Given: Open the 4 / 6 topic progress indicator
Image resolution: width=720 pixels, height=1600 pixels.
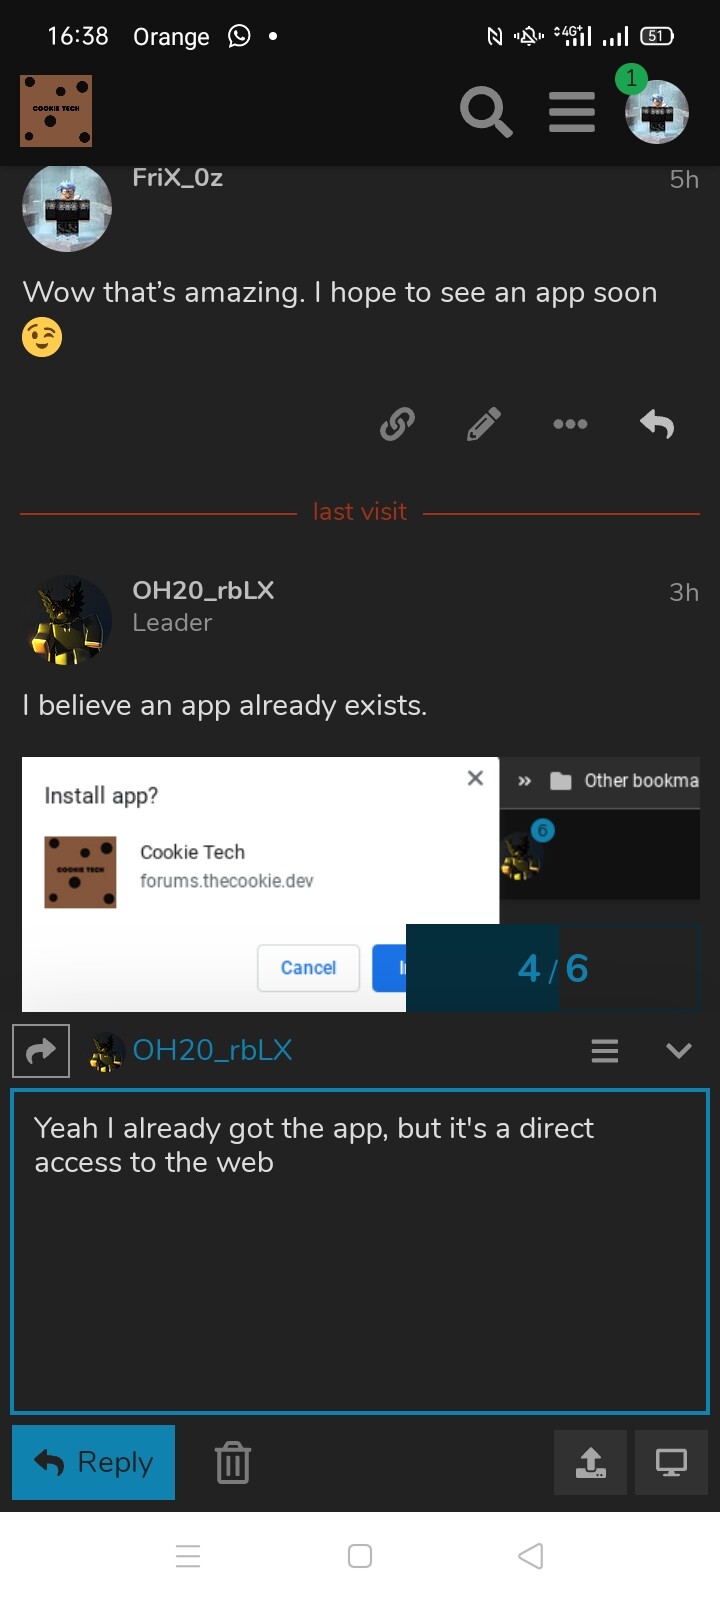Looking at the screenshot, I should click(x=553, y=968).
